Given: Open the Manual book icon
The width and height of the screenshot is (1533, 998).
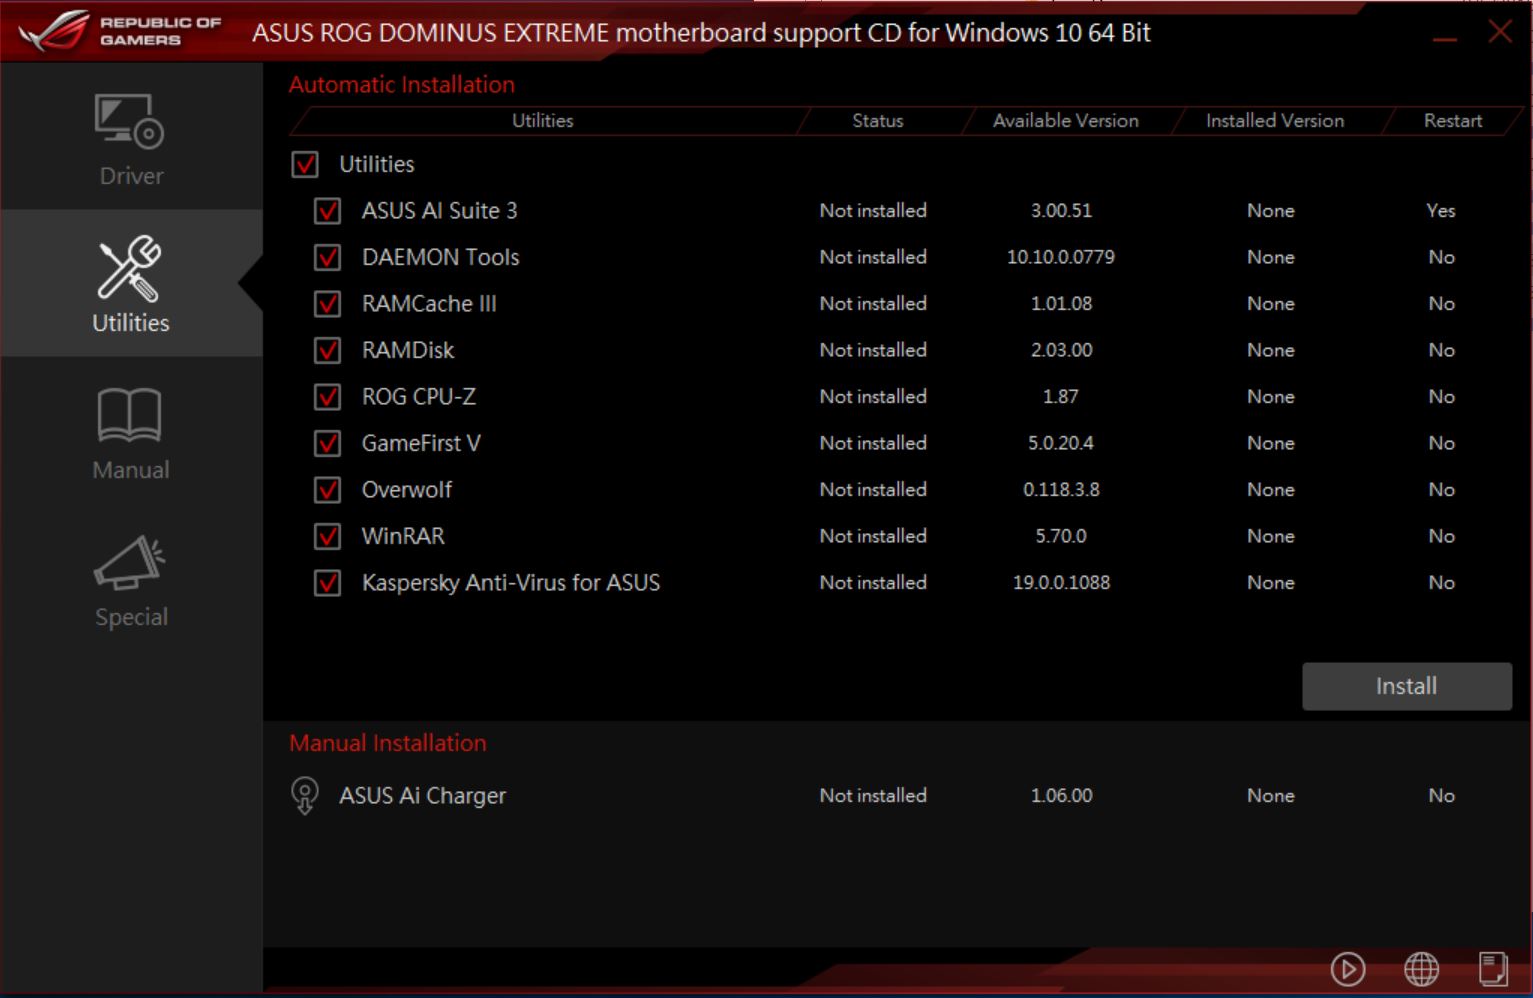Looking at the screenshot, I should [x=129, y=415].
